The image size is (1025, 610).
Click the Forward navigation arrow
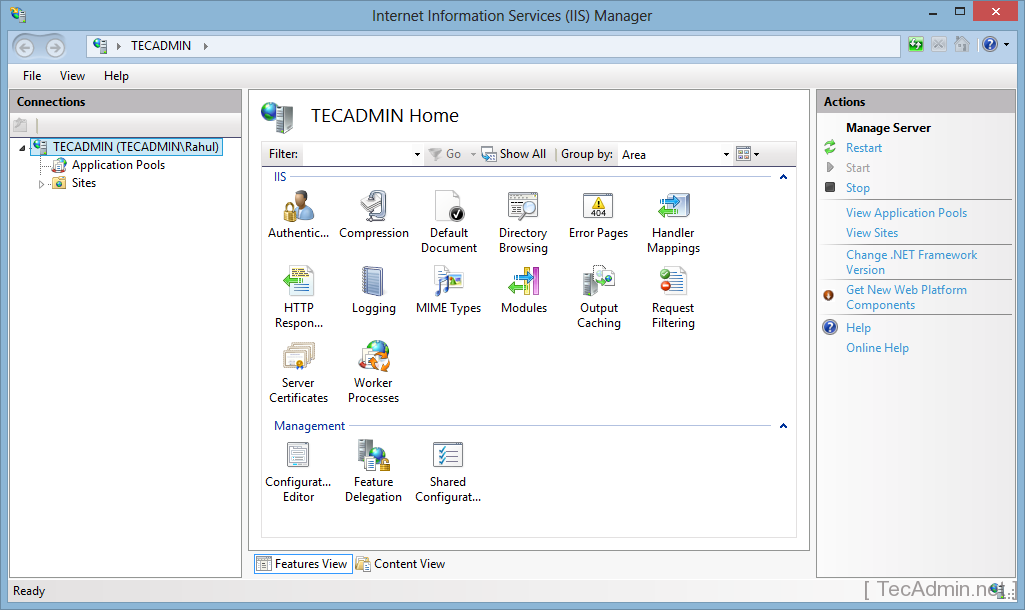pyautogui.click(x=55, y=47)
